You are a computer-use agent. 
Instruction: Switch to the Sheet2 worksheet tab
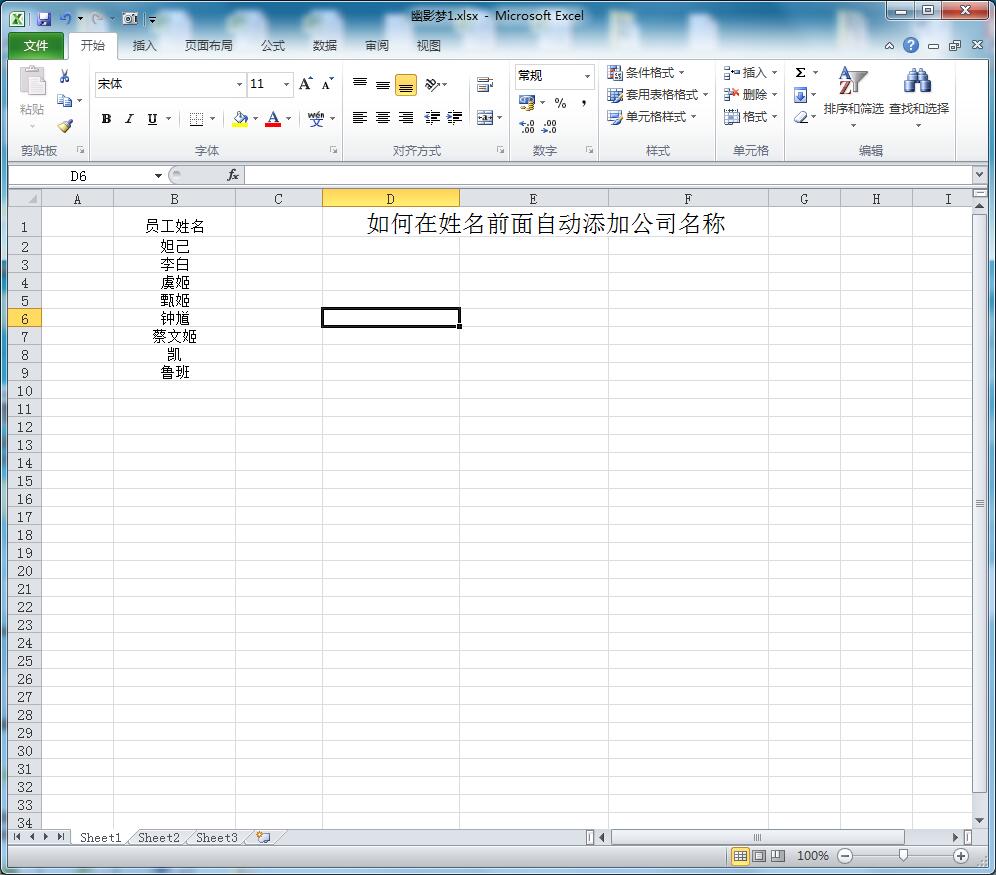click(x=159, y=838)
